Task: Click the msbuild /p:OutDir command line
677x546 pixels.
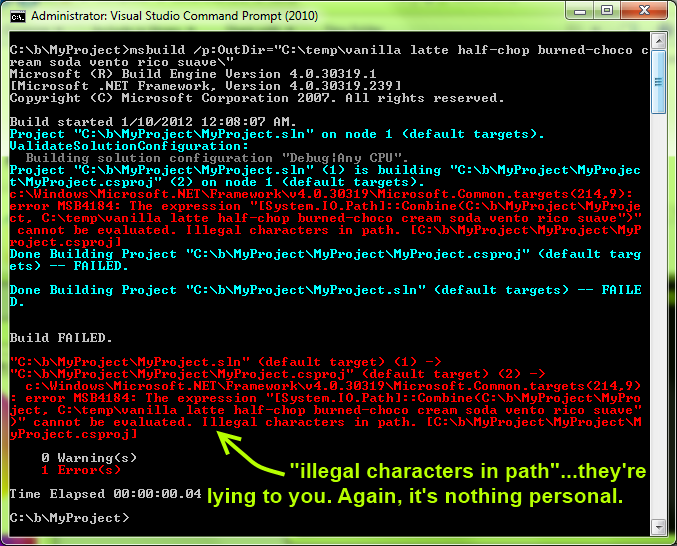Action: pyautogui.click(x=329, y=56)
